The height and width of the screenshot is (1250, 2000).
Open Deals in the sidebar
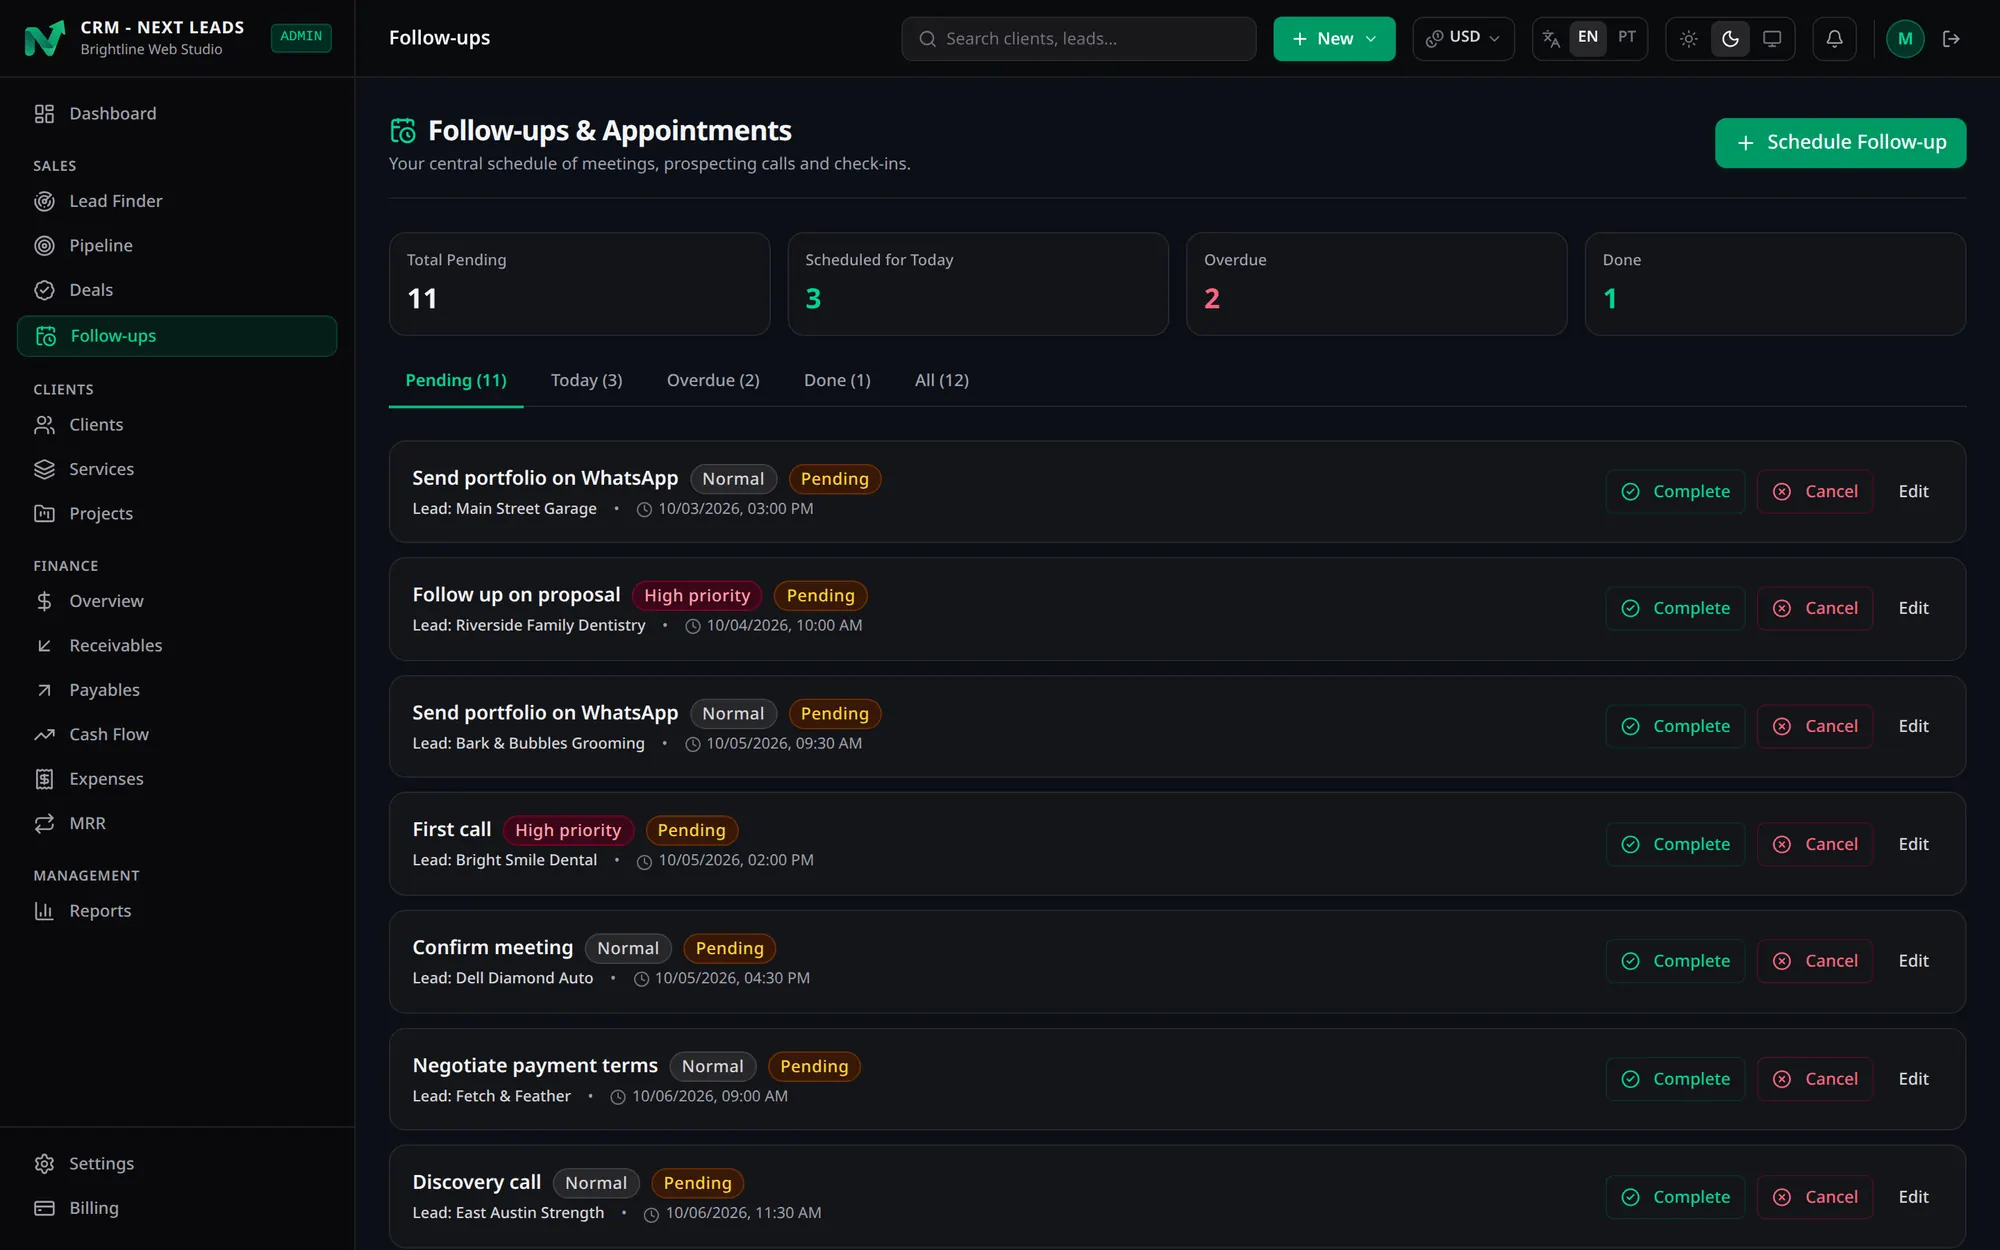177,290
